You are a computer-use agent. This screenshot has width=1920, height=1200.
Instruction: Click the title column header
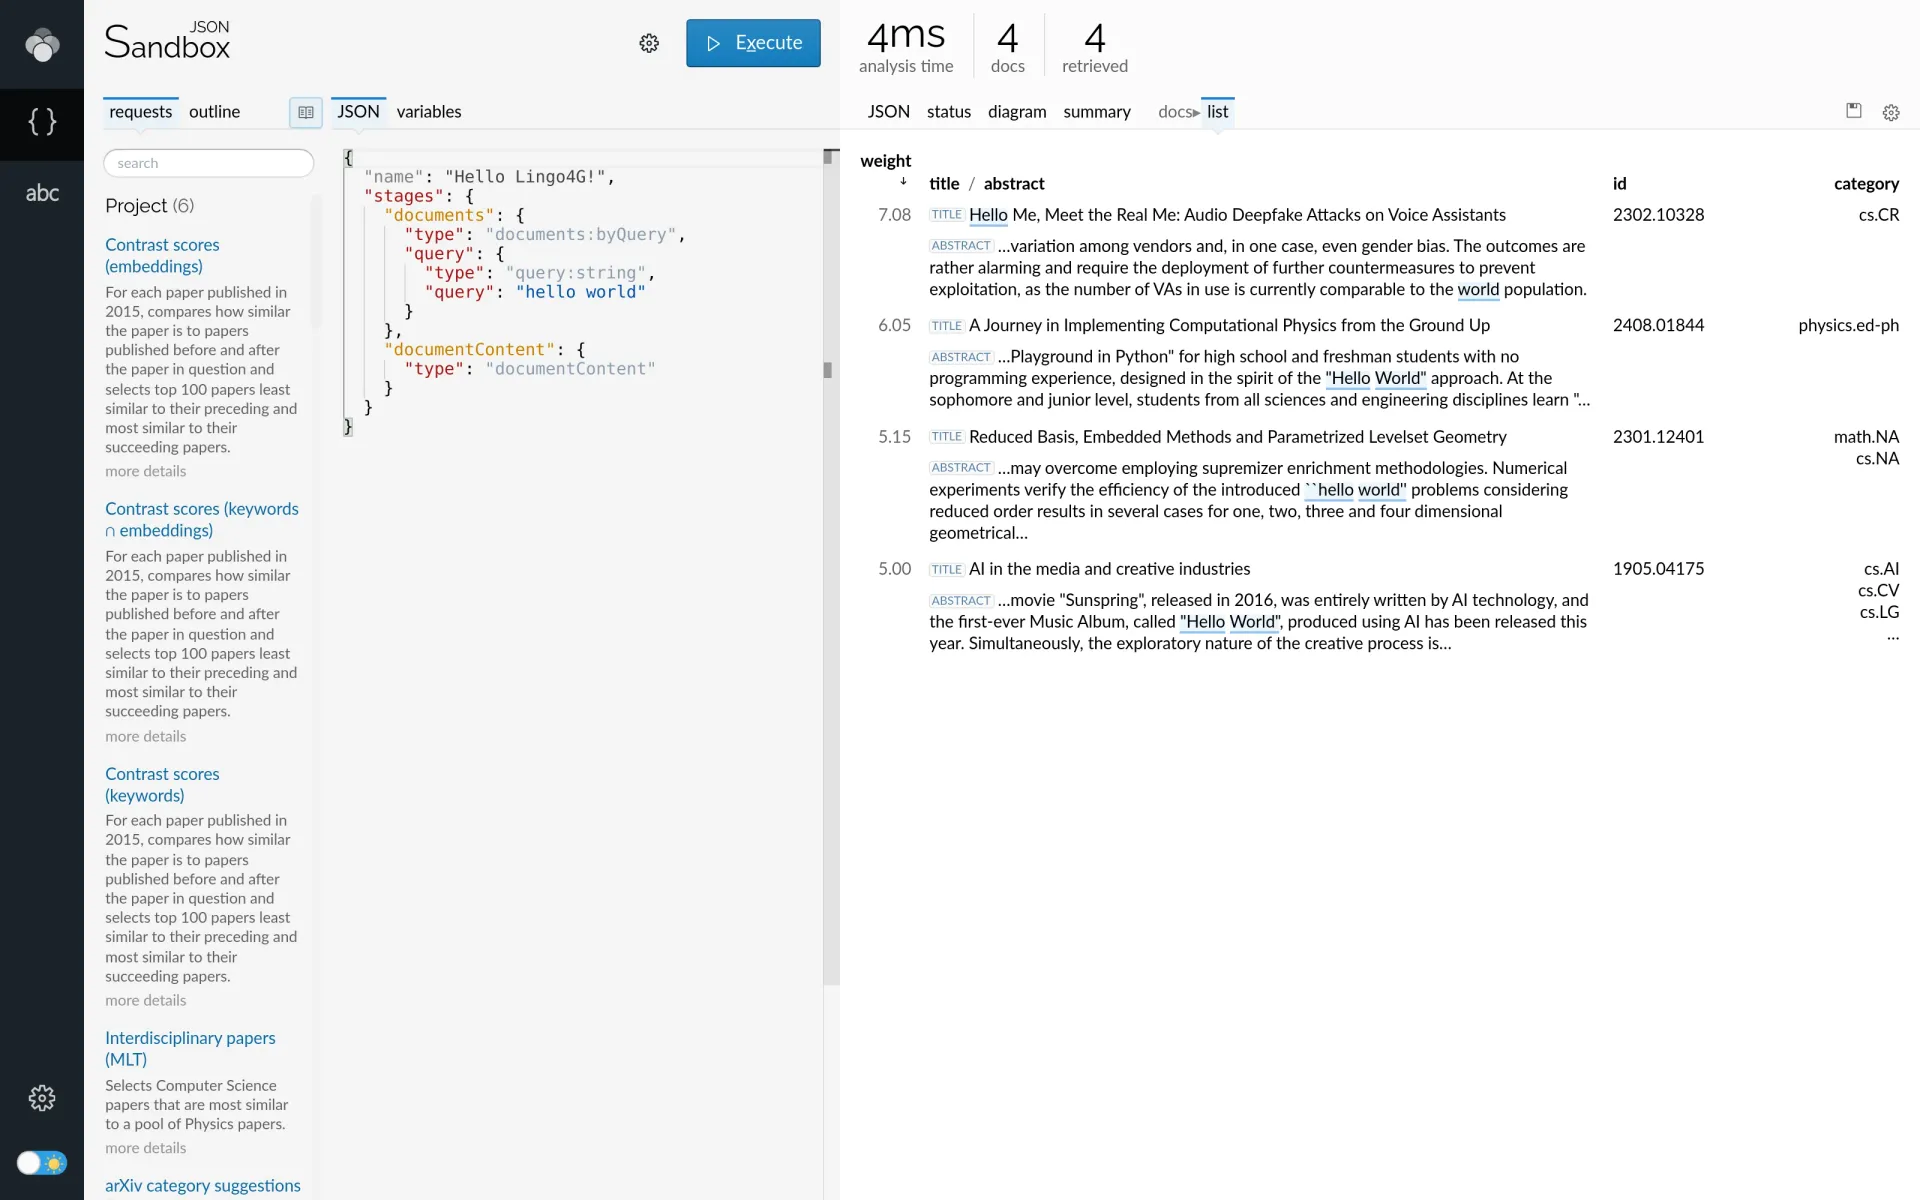(944, 184)
